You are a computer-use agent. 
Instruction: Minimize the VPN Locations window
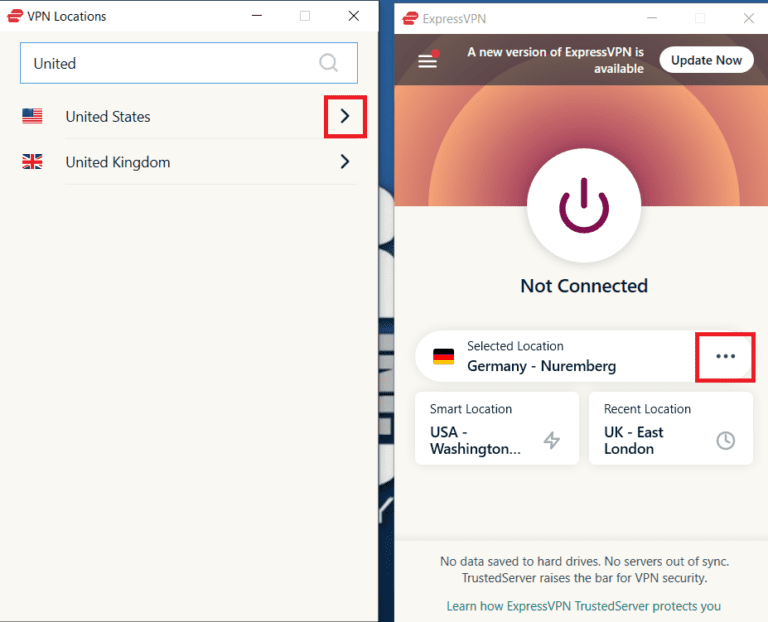tap(257, 16)
